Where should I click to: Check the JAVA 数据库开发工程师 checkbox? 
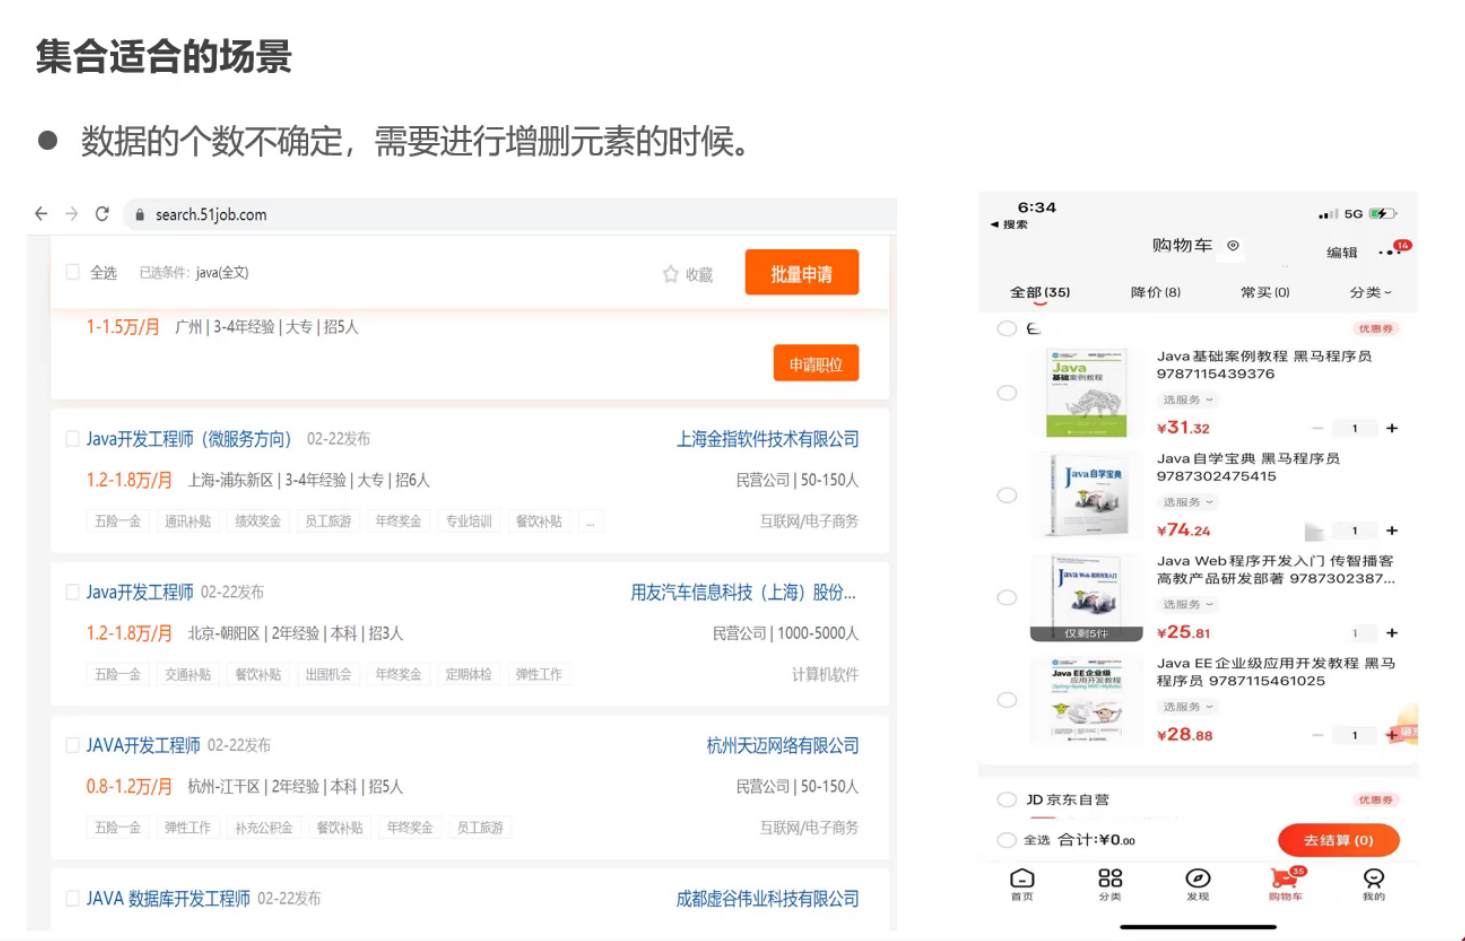[x=72, y=898]
